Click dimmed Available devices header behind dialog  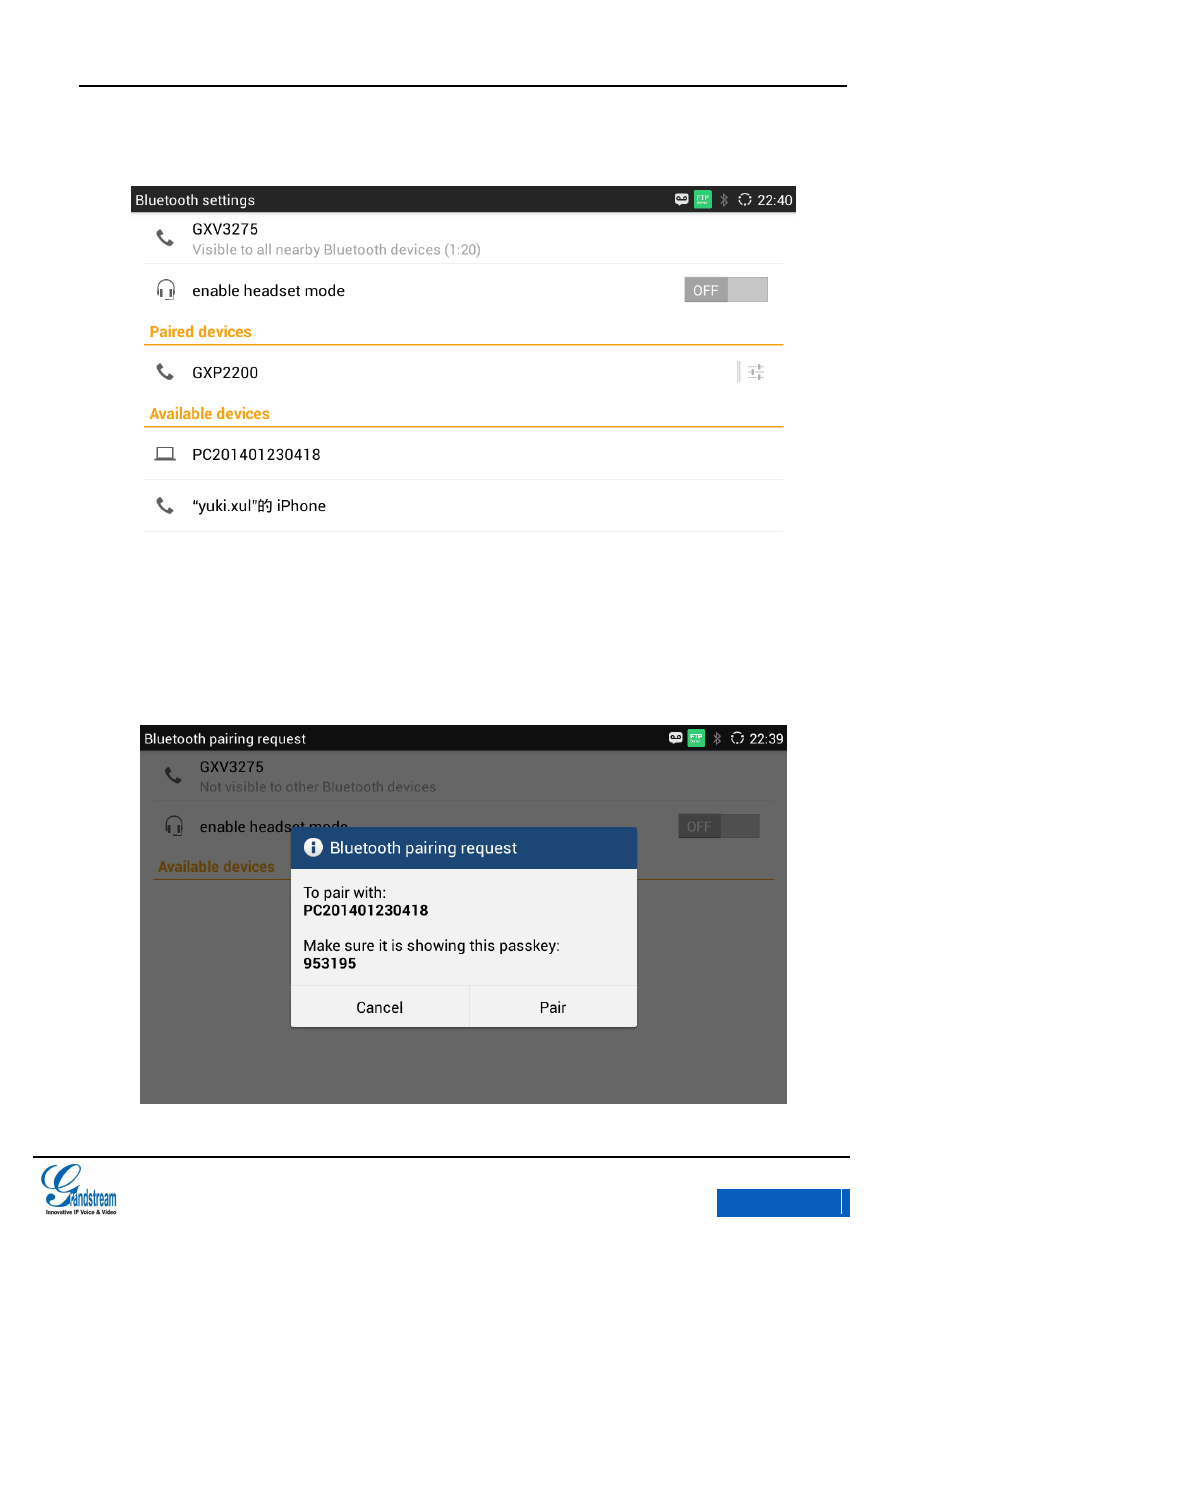click(x=216, y=867)
